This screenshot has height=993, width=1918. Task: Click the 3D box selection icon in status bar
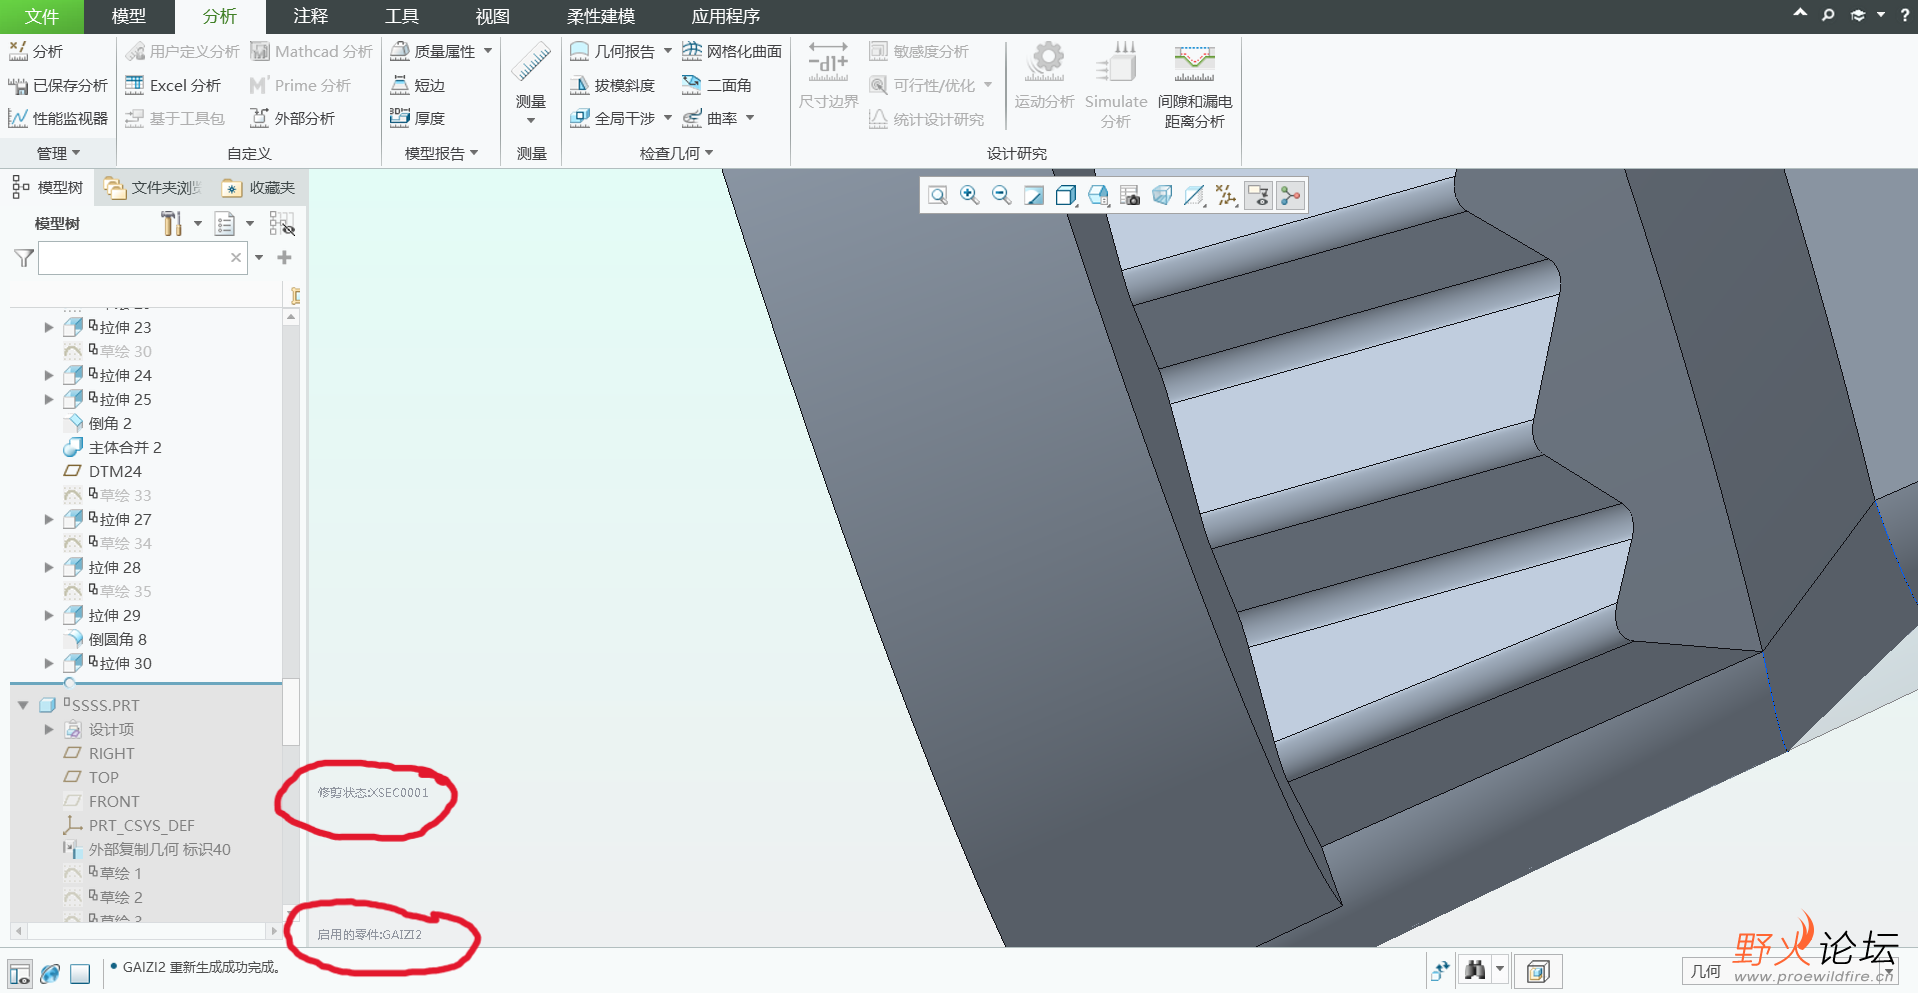point(1538,970)
